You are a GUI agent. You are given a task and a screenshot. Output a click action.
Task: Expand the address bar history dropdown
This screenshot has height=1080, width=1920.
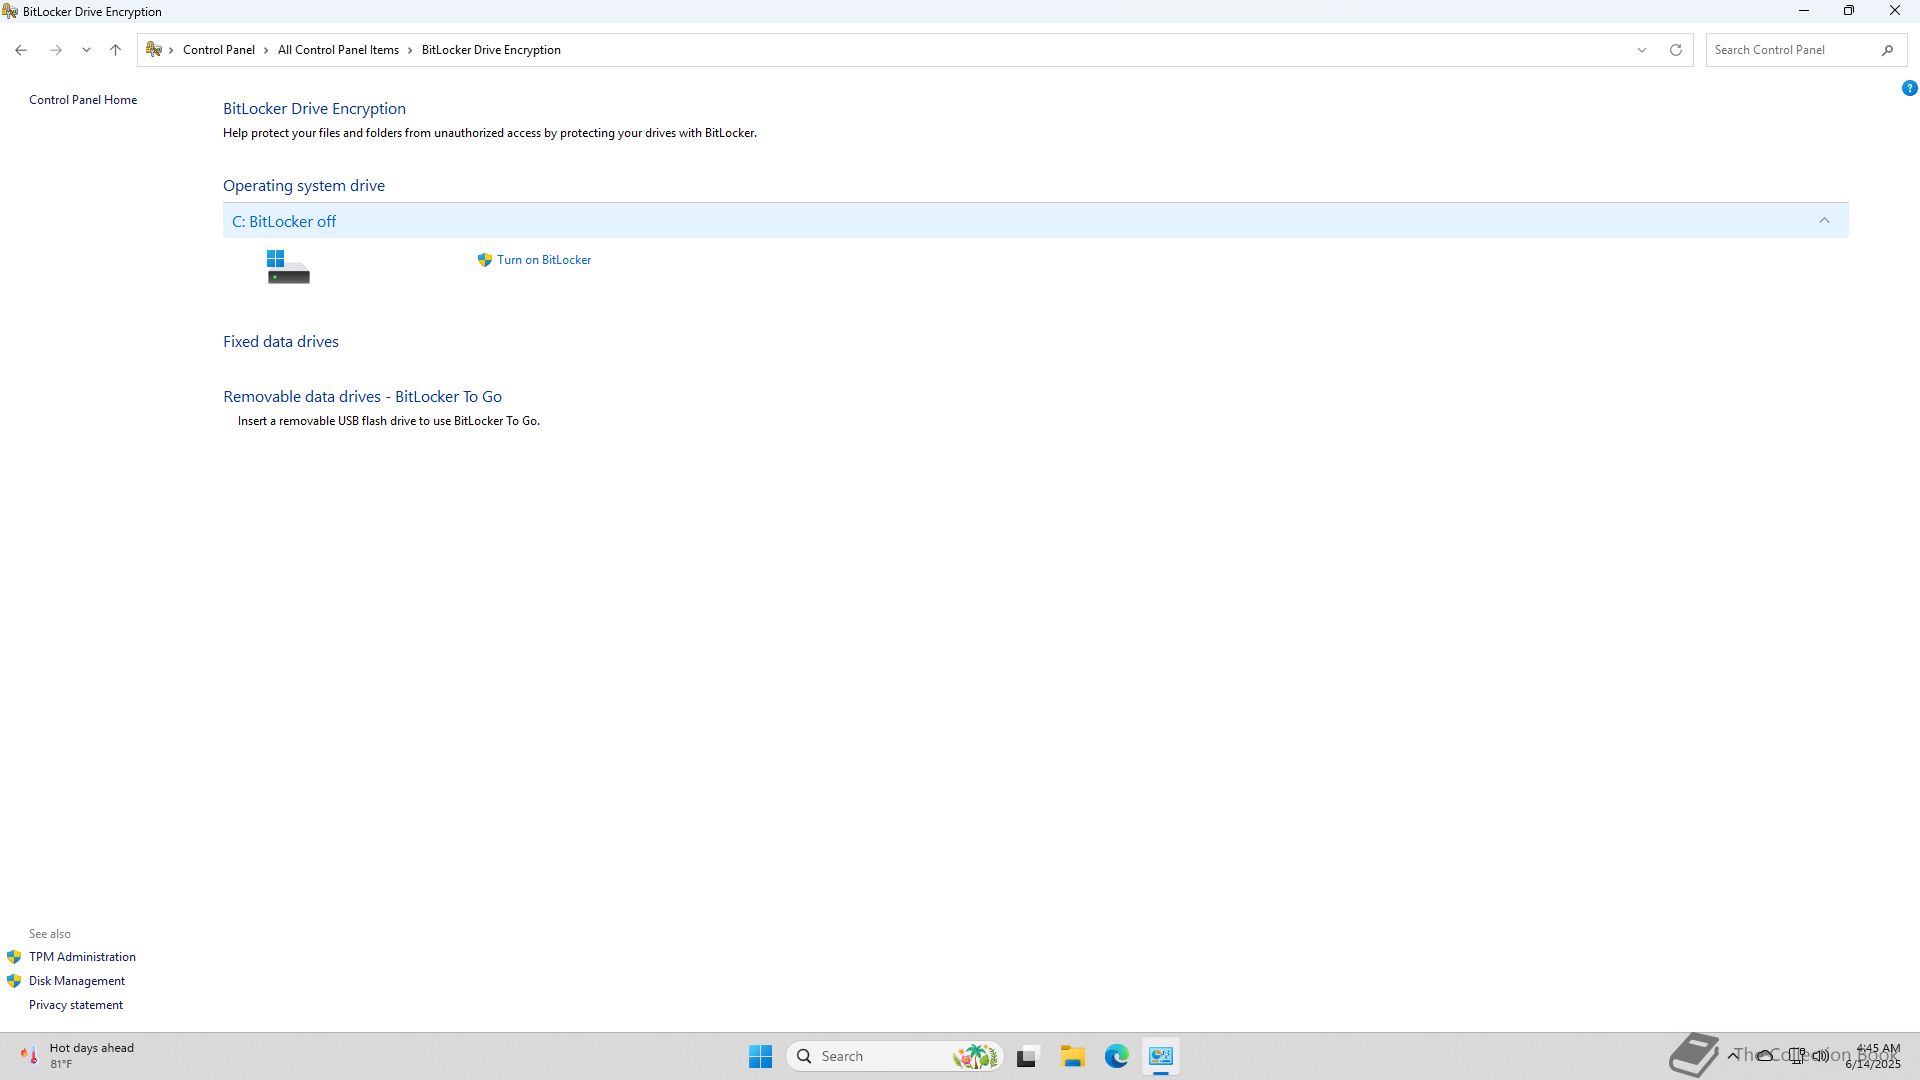[x=1641, y=50]
